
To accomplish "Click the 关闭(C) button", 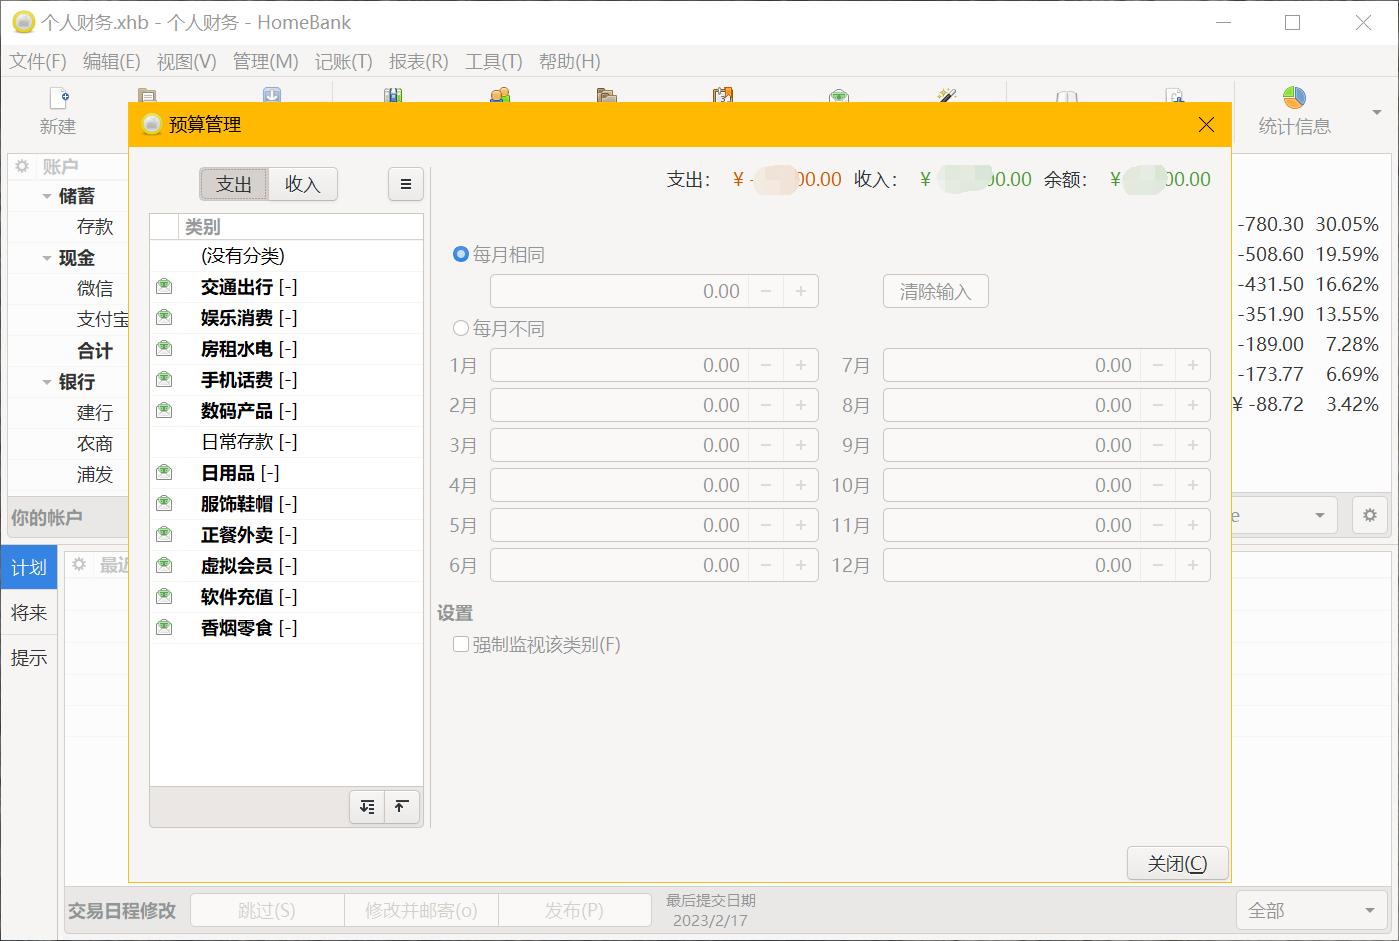I will click(x=1177, y=864).
